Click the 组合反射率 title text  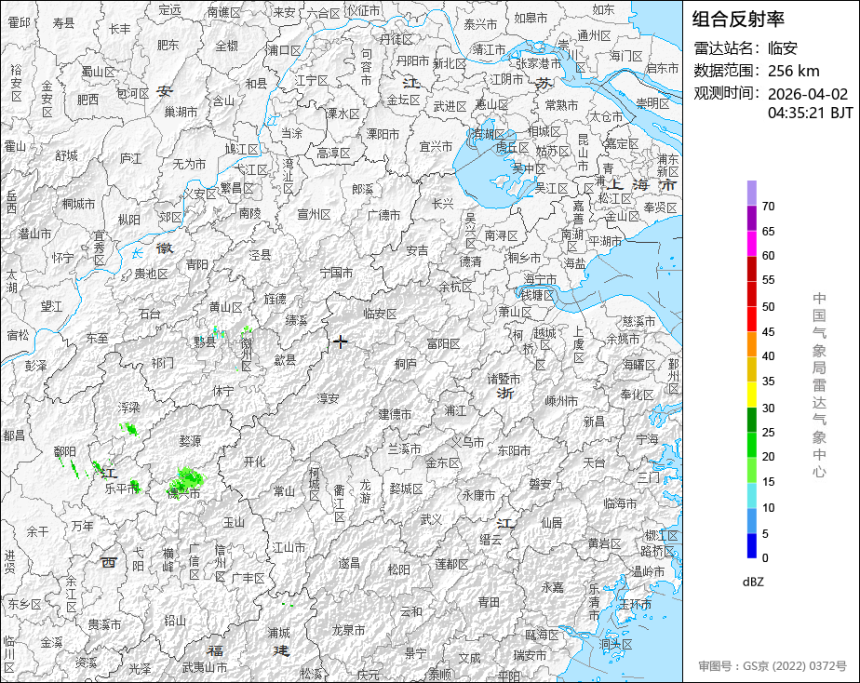click(x=738, y=19)
